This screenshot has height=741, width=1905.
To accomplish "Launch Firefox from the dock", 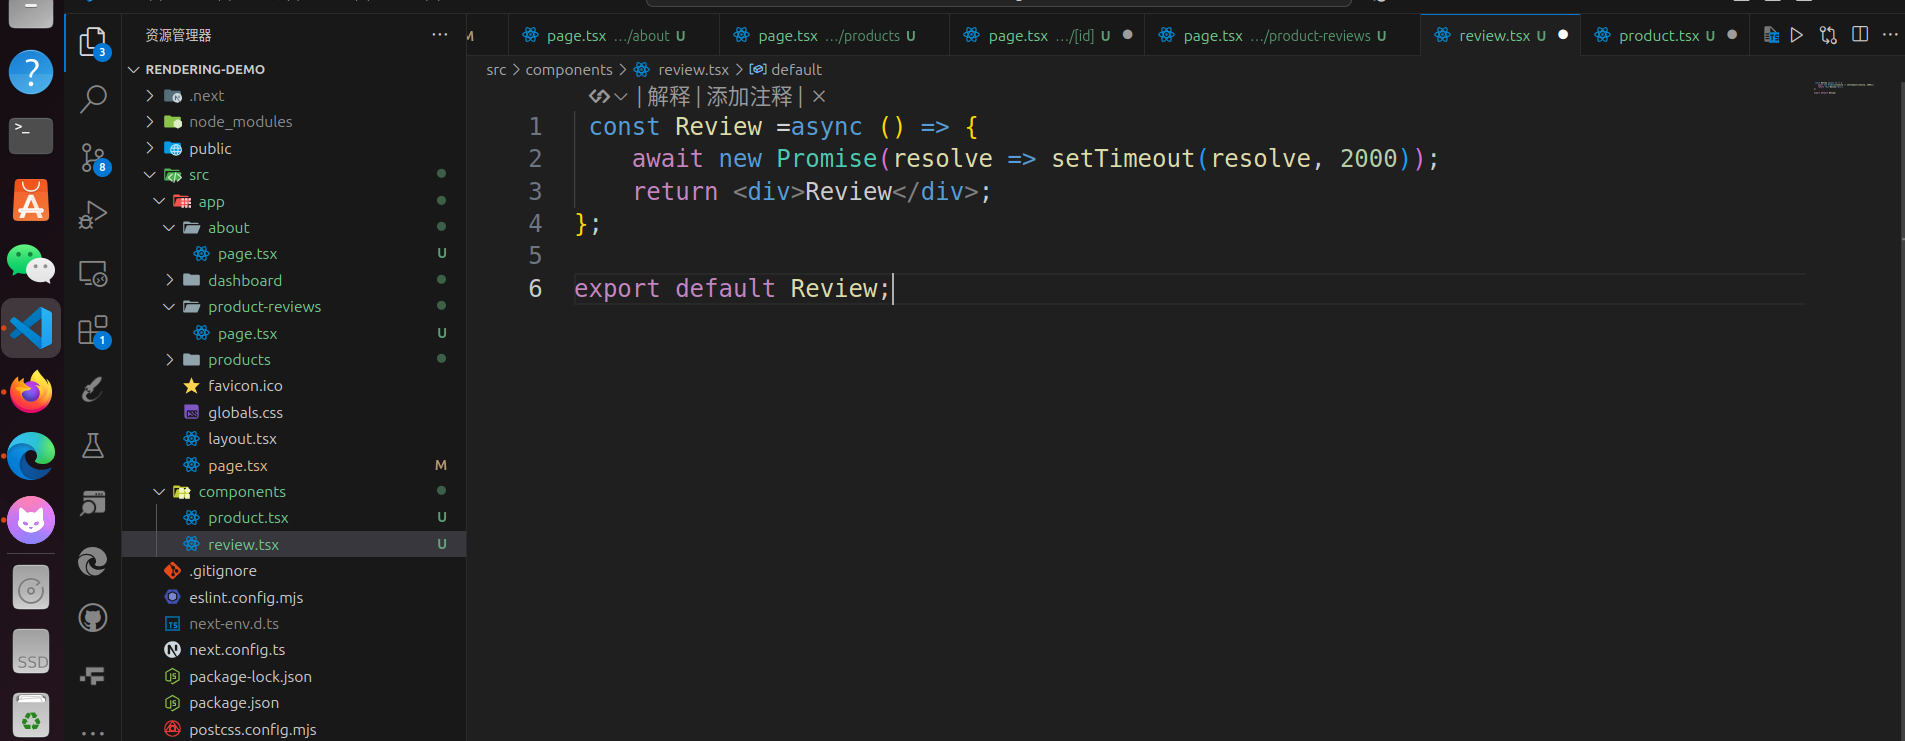I will pyautogui.click(x=31, y=392).
